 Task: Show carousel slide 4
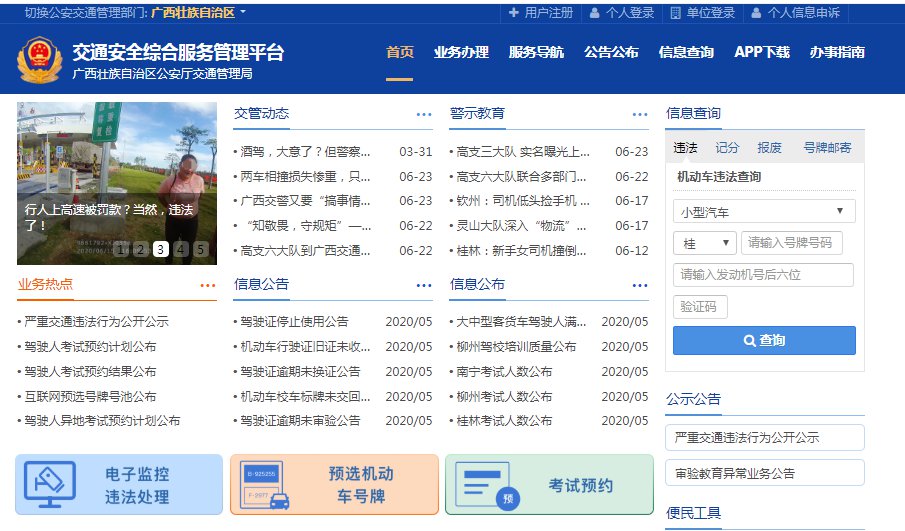pyautogui.click(x=181, y=249)
